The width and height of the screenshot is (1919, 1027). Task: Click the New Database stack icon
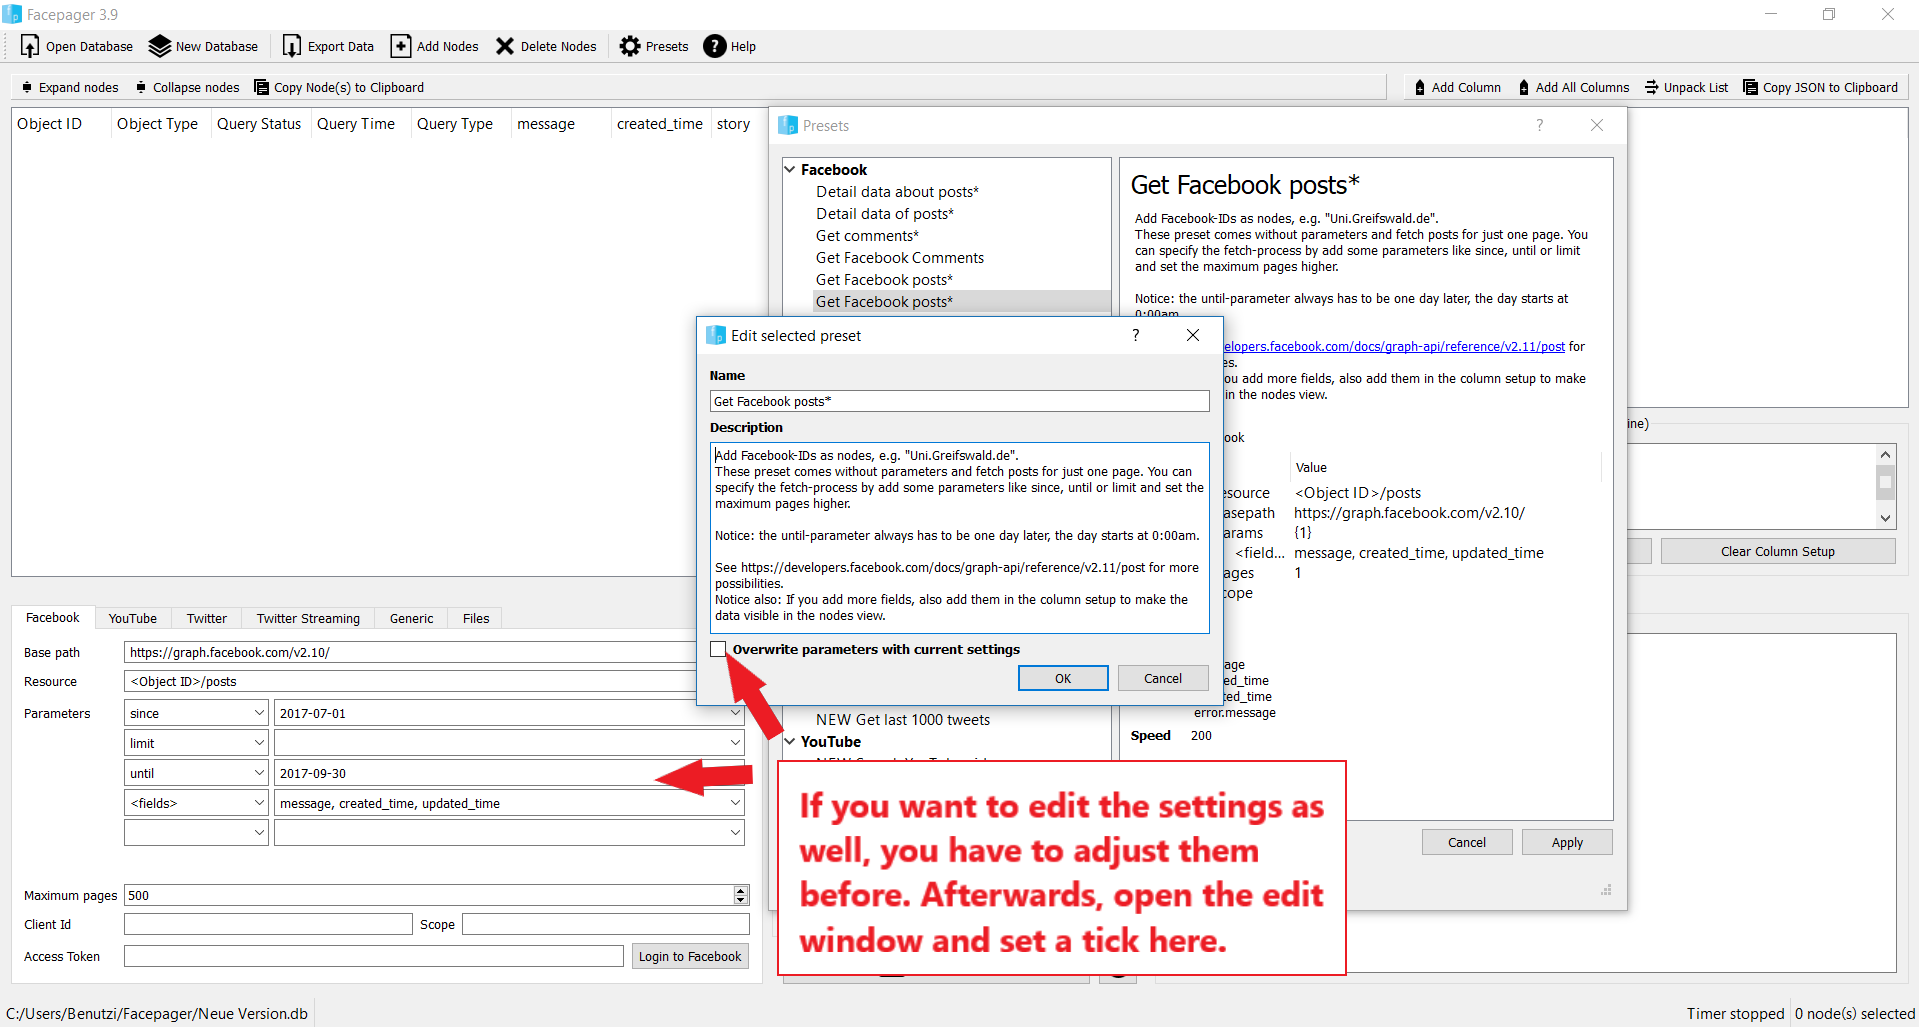(x=159, y=46)
